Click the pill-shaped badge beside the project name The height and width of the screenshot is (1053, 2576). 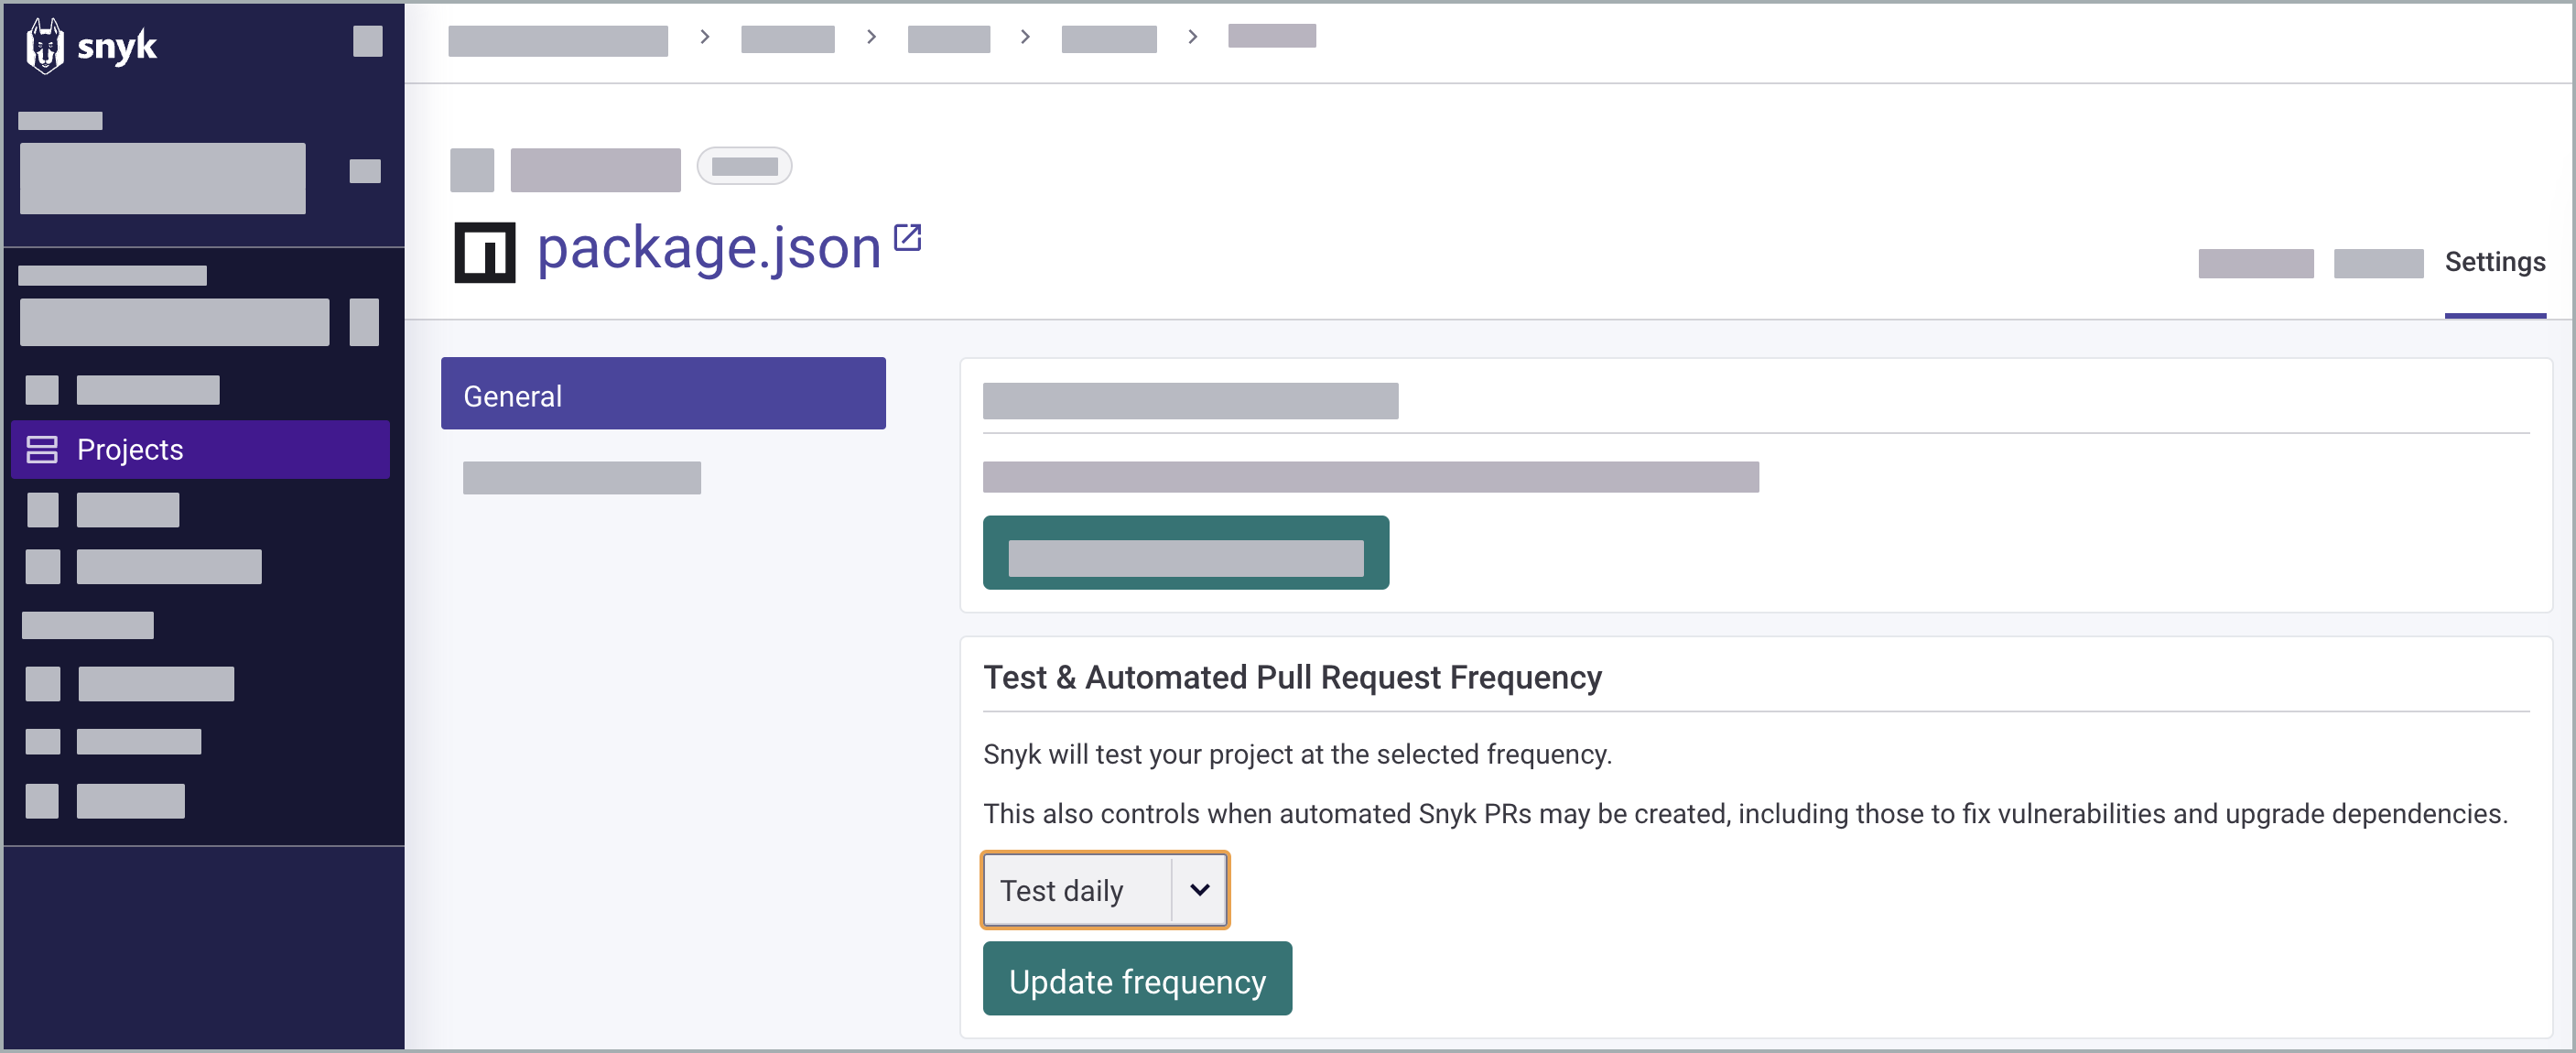(x=744, y=166)
